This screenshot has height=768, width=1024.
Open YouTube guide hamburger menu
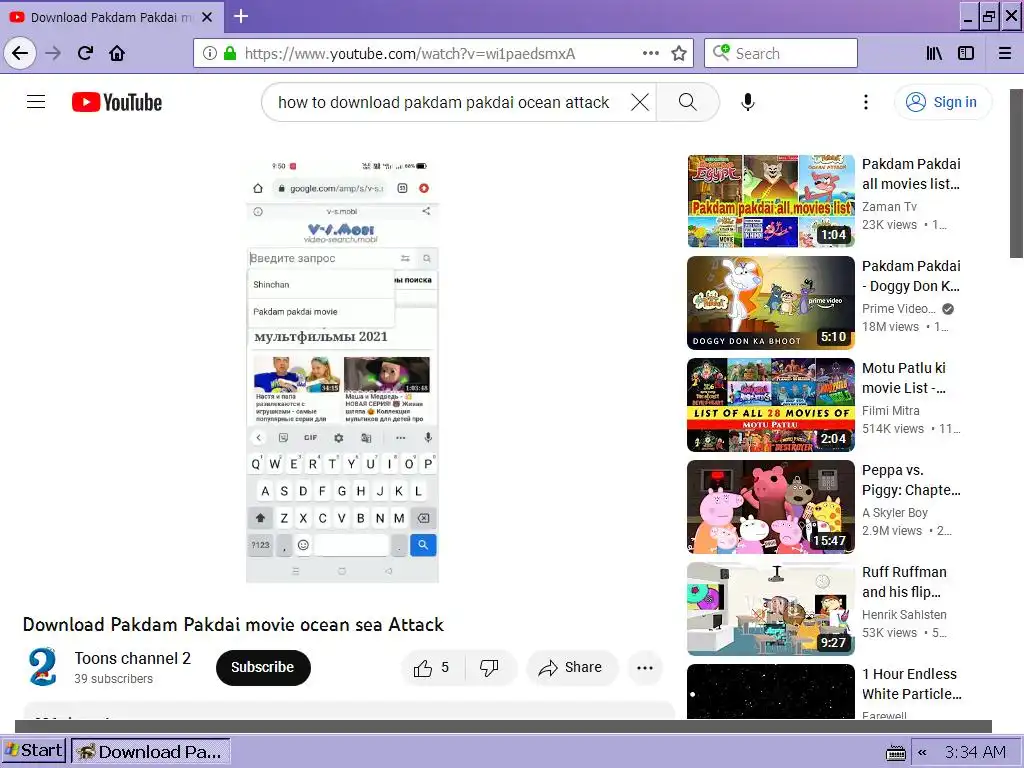click(x=36, y=102)
